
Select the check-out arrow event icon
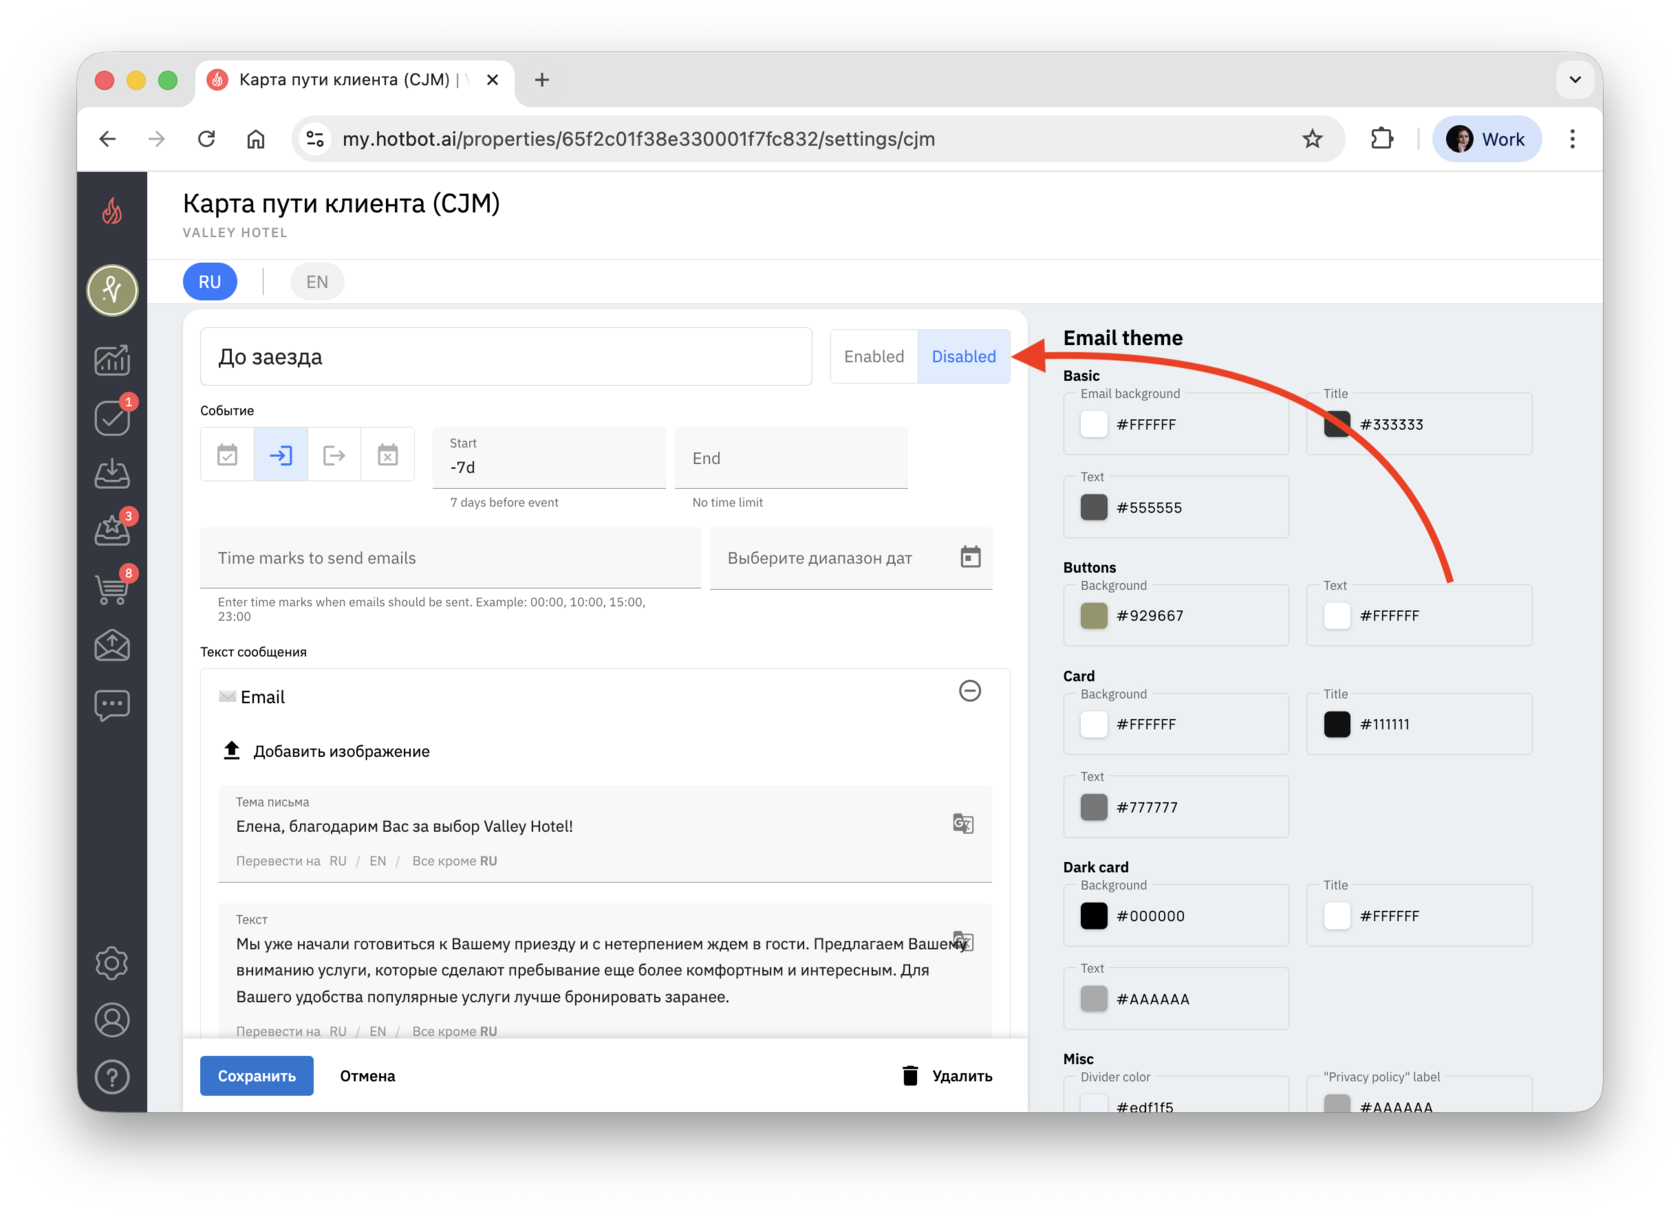point(334,455)
